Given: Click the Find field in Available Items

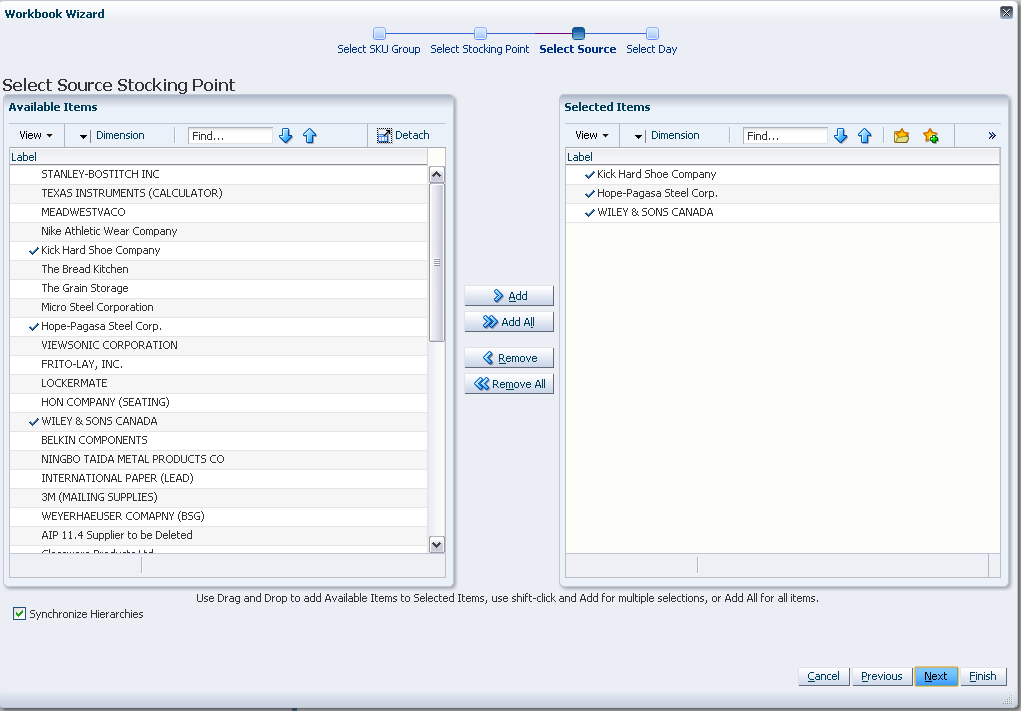Looking at the screenshot, I should [231, 135].
